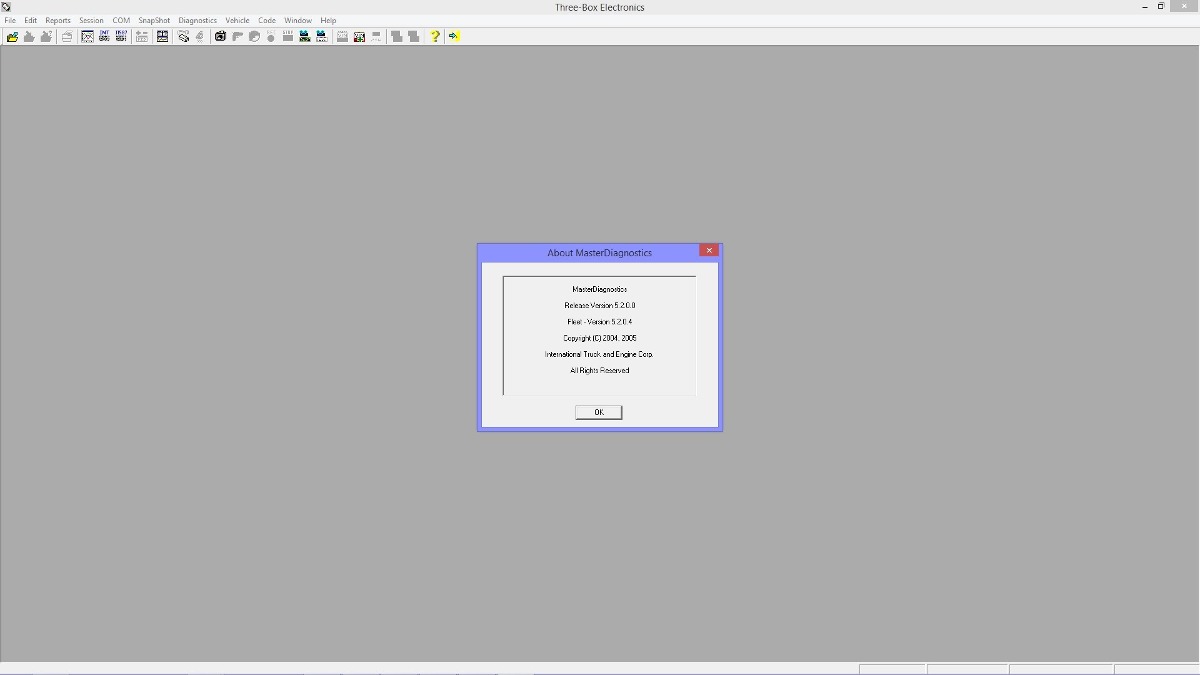Click the 'All Rights Reserved' text
Viewport: 1200px width, 675px height.
point(600,370)
